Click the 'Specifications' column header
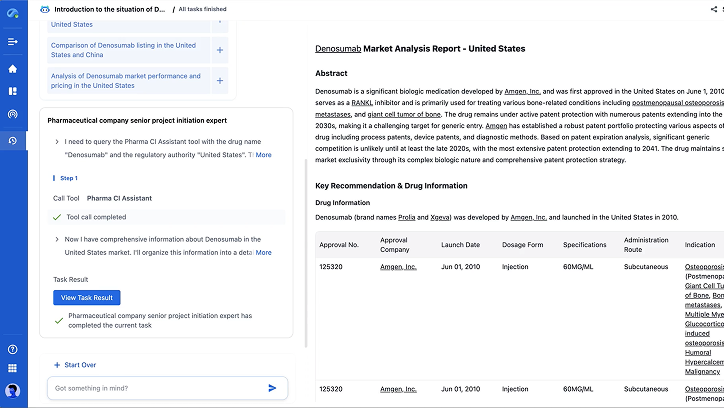 coord(585,245)
